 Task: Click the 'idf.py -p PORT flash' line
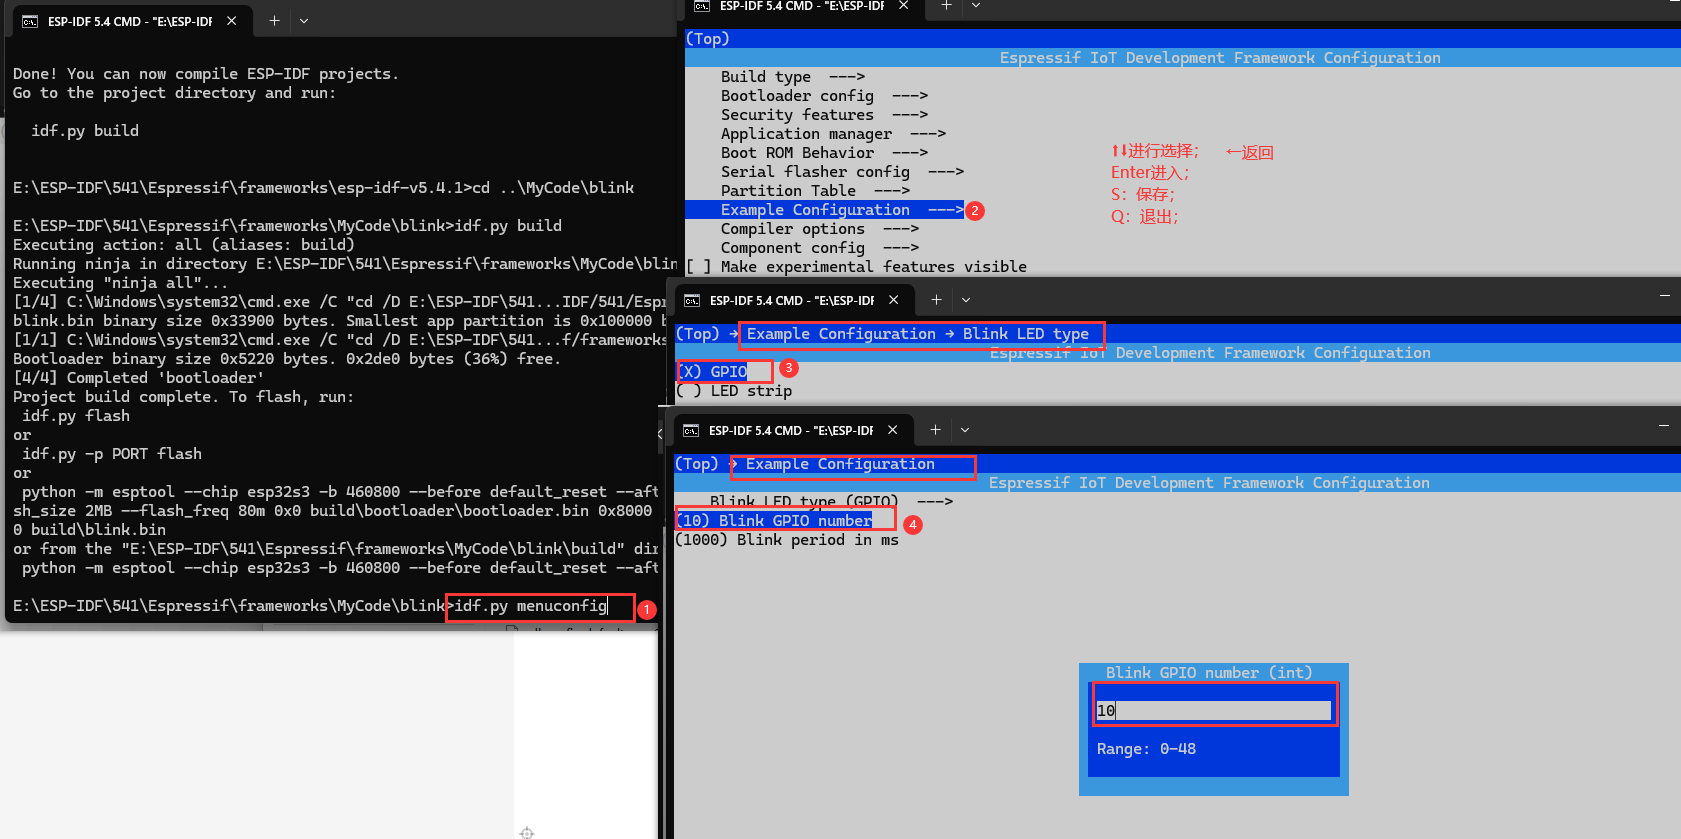click(x=112, y=454)
